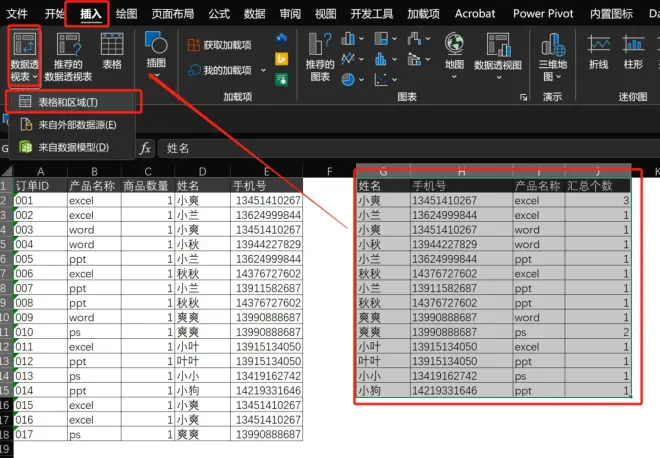Open the scatter chart dropdown arrow
Image resolution: width=660 pixels, height=458 pixels.
click(x=394, y=79)
